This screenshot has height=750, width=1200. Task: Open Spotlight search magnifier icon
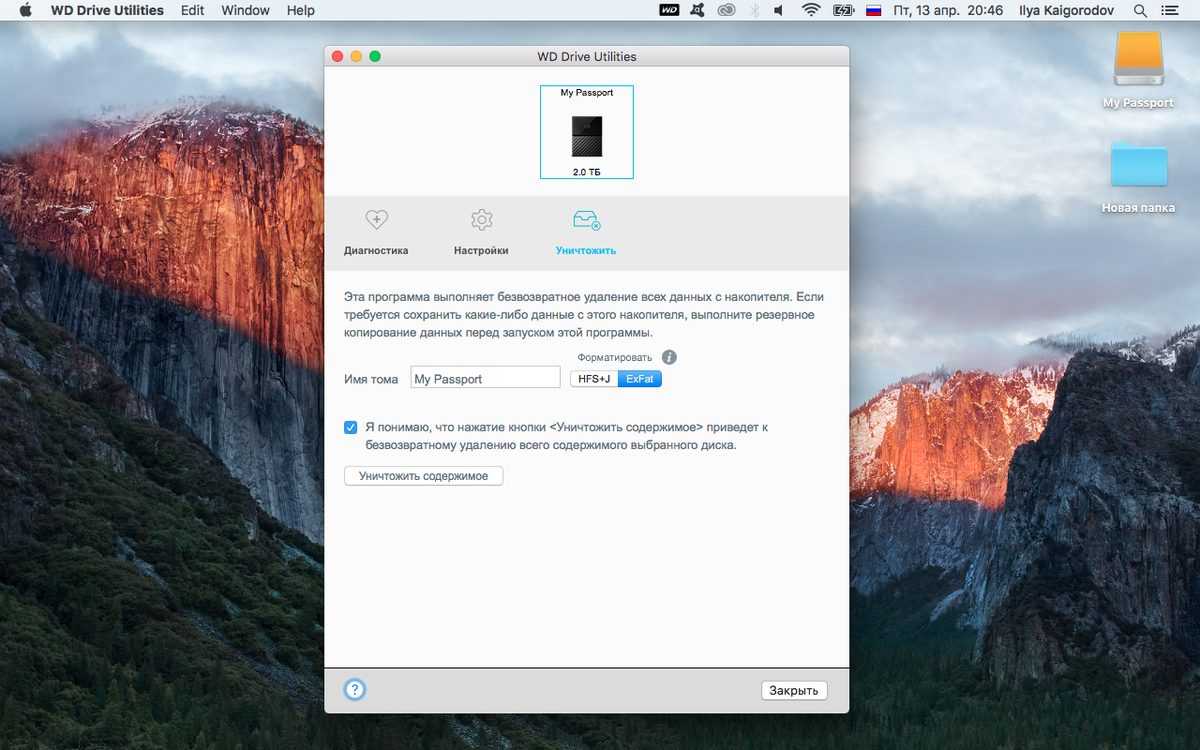point(1140,10)
